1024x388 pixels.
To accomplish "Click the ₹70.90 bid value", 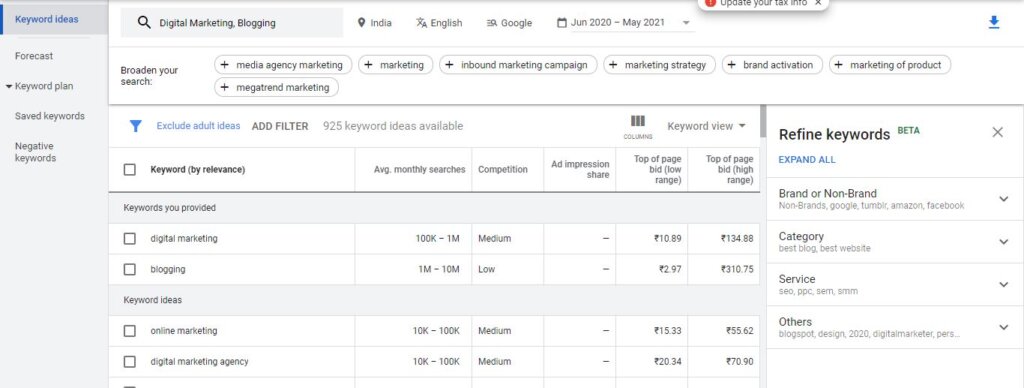I will point(739,362).
